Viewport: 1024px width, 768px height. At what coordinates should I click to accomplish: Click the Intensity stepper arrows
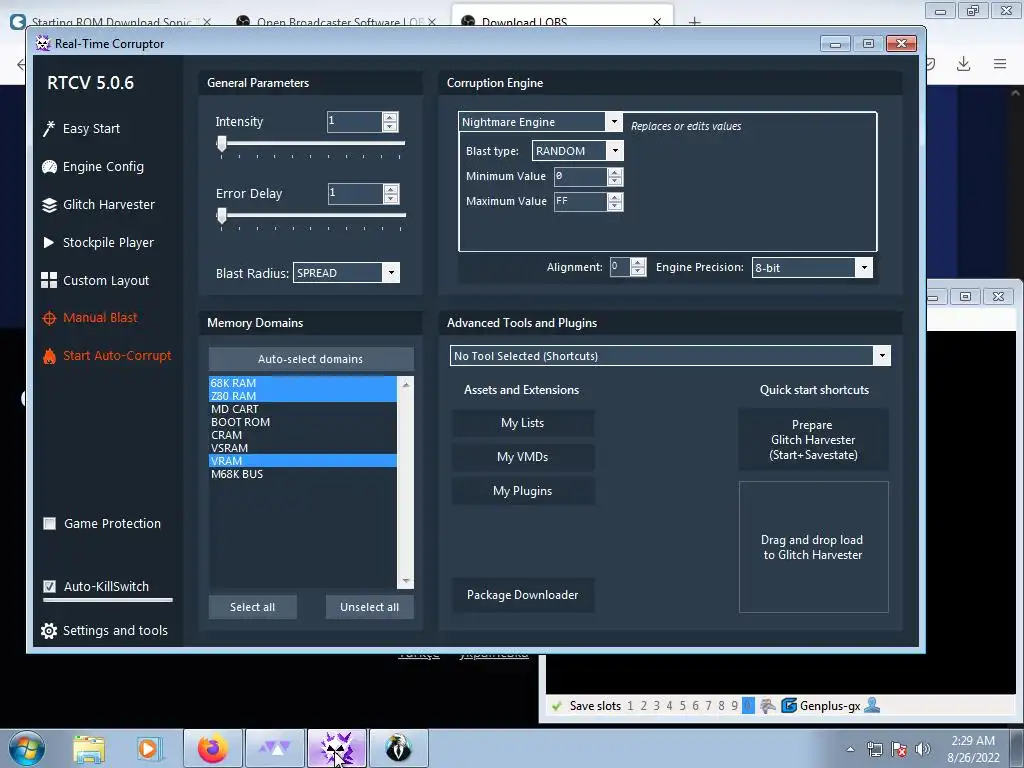(x=390, y=121)
